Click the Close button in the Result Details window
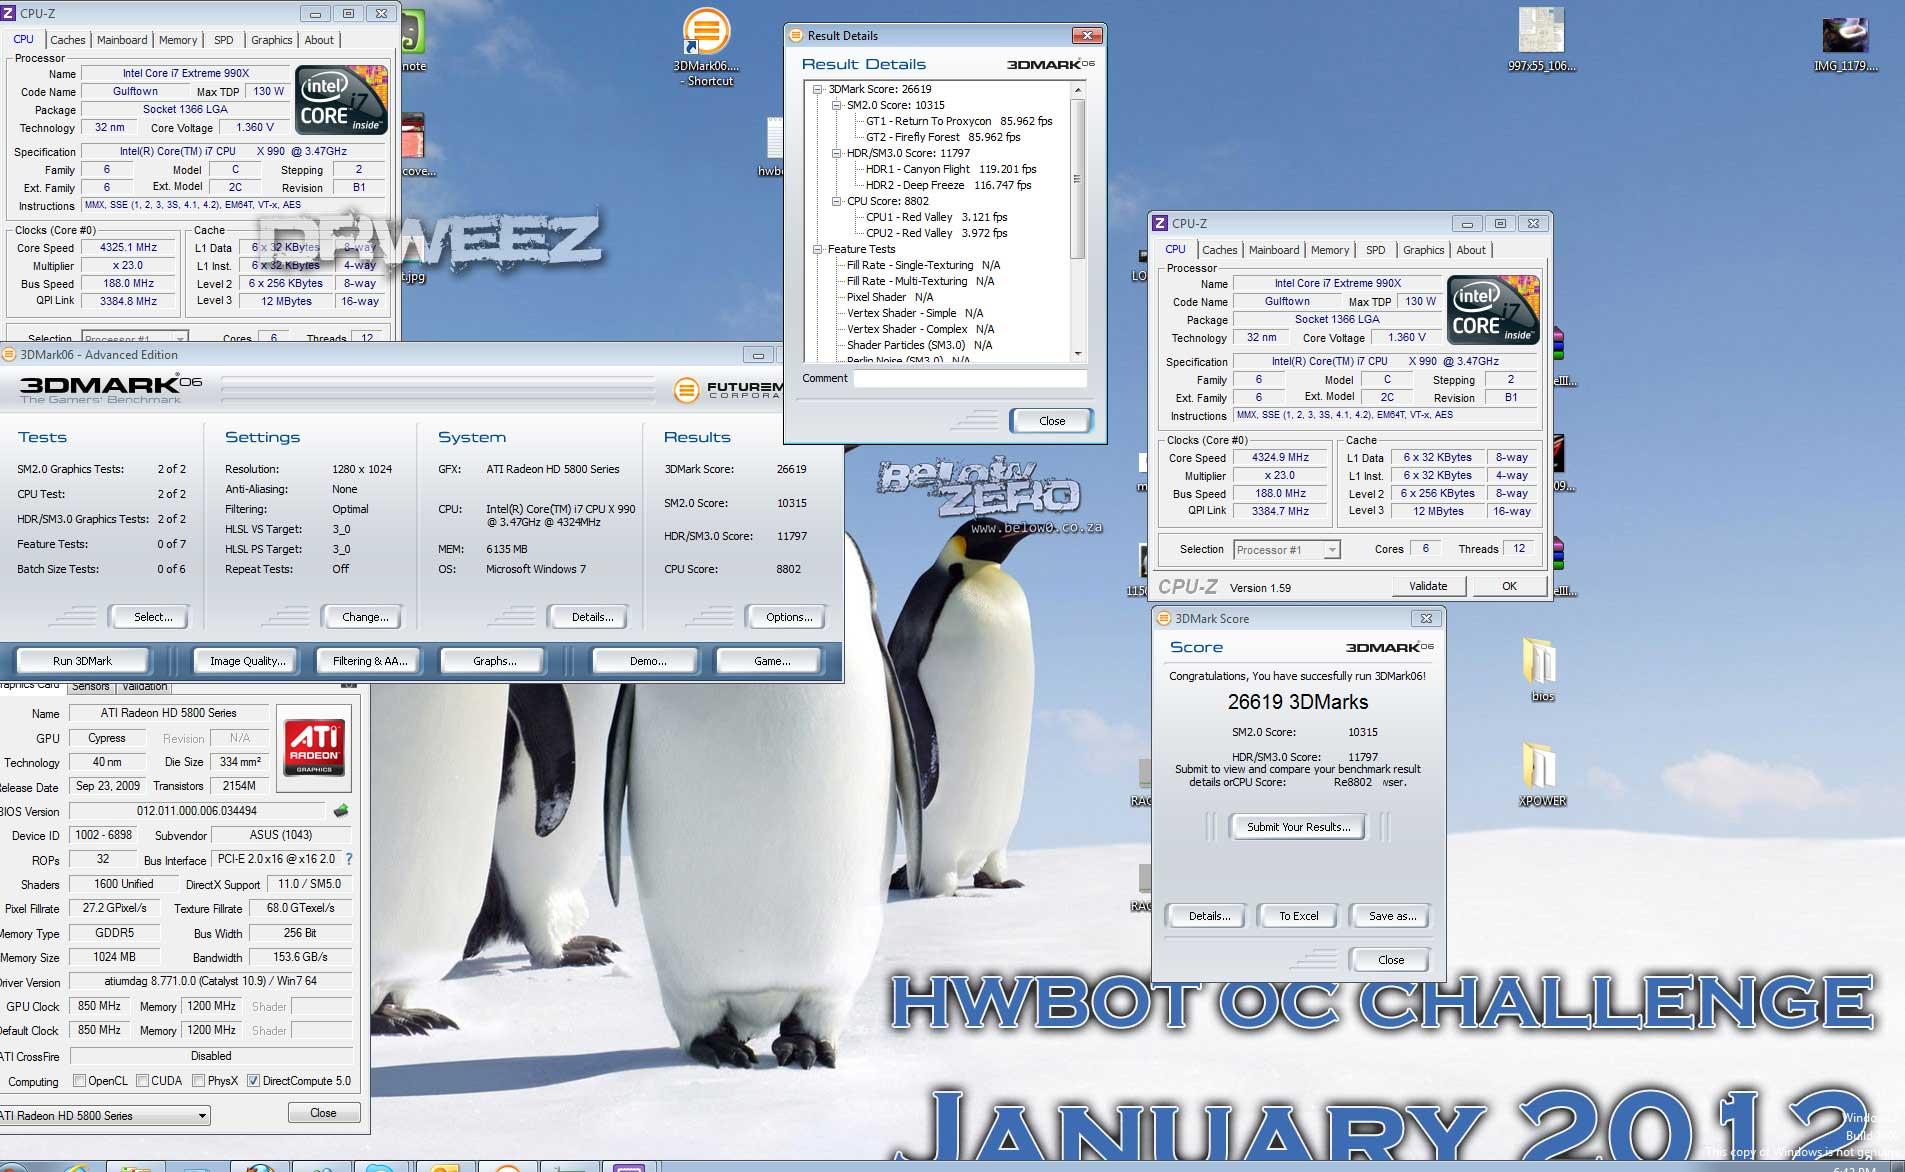1905x1172 pixels. point(1051,421)
